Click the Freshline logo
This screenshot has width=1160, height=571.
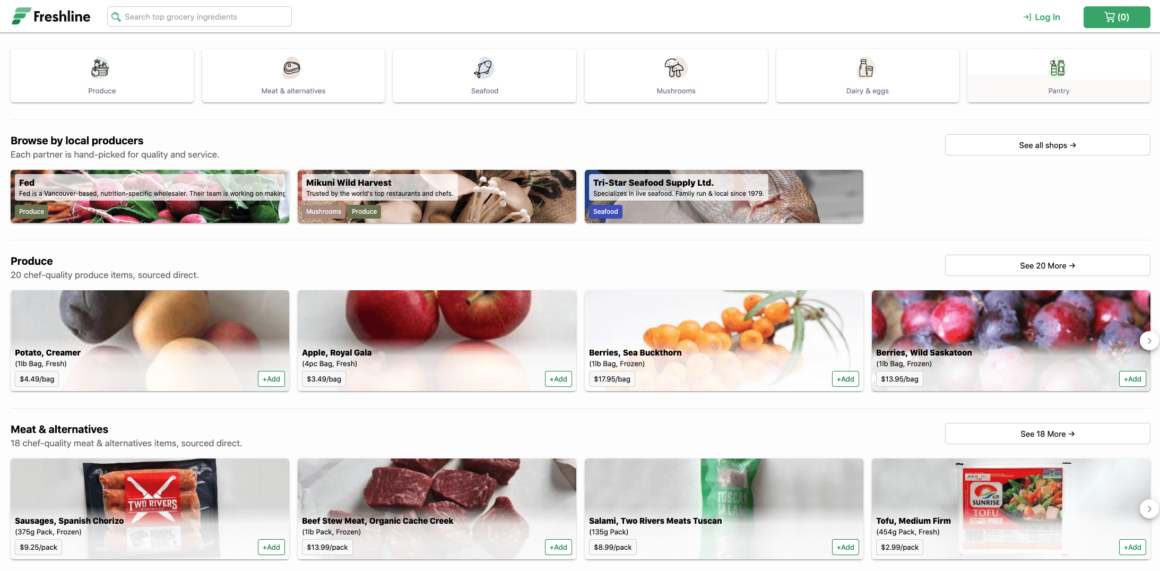click(51, 16)
